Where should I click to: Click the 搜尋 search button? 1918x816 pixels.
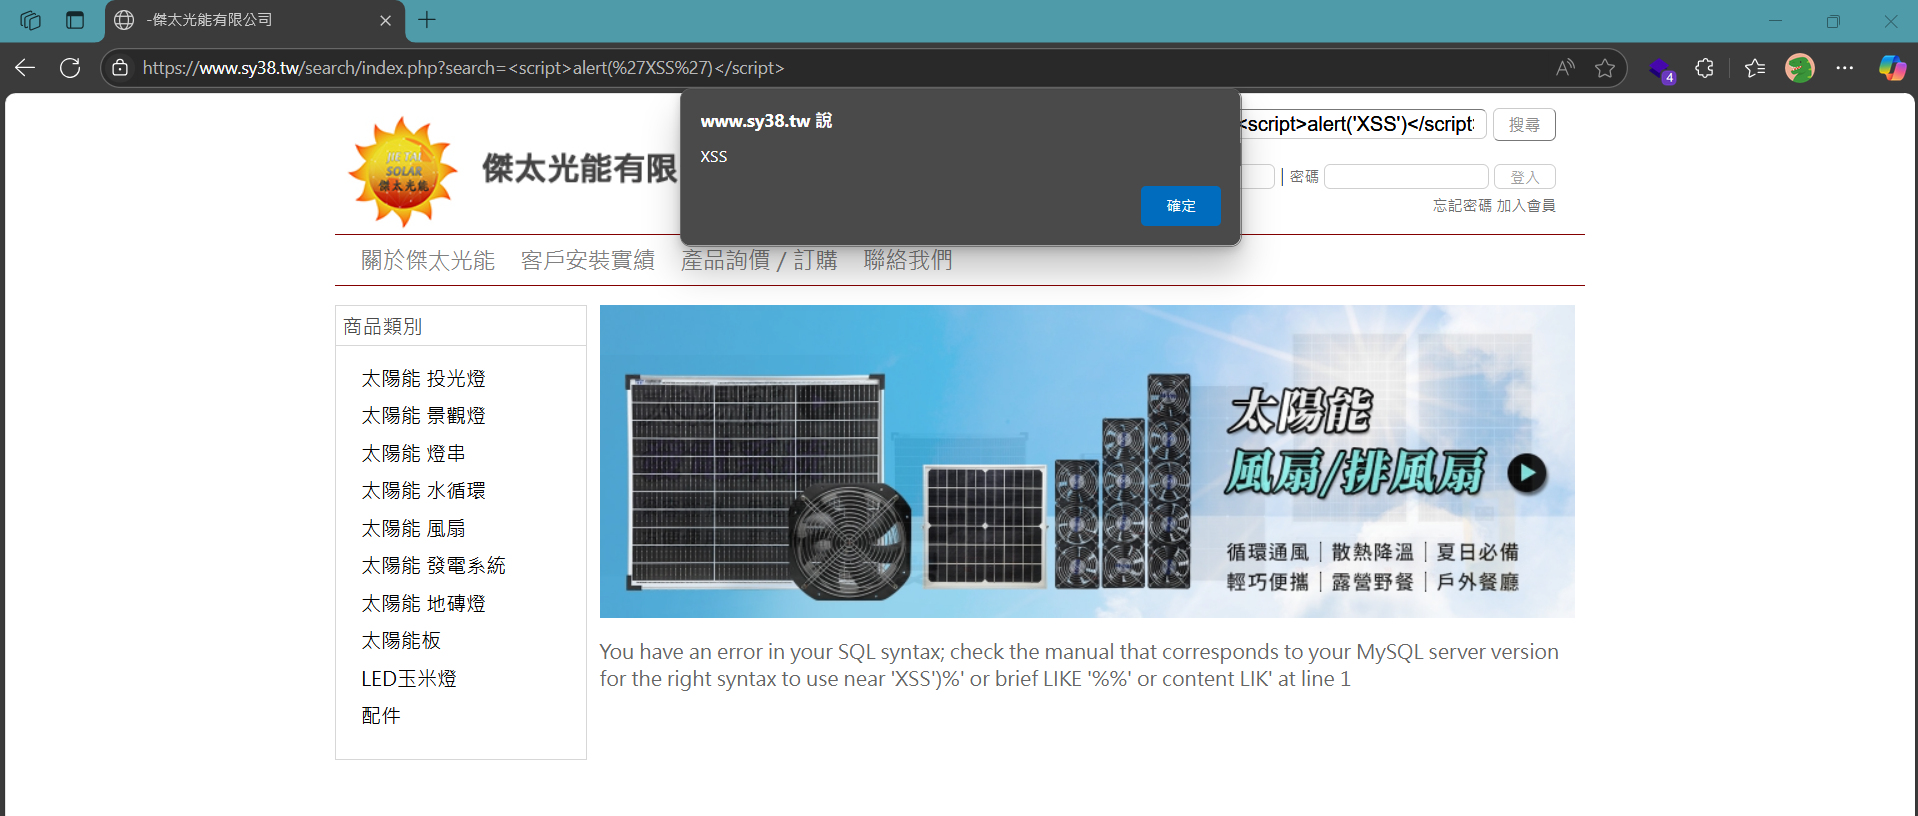coord(1524,124)
